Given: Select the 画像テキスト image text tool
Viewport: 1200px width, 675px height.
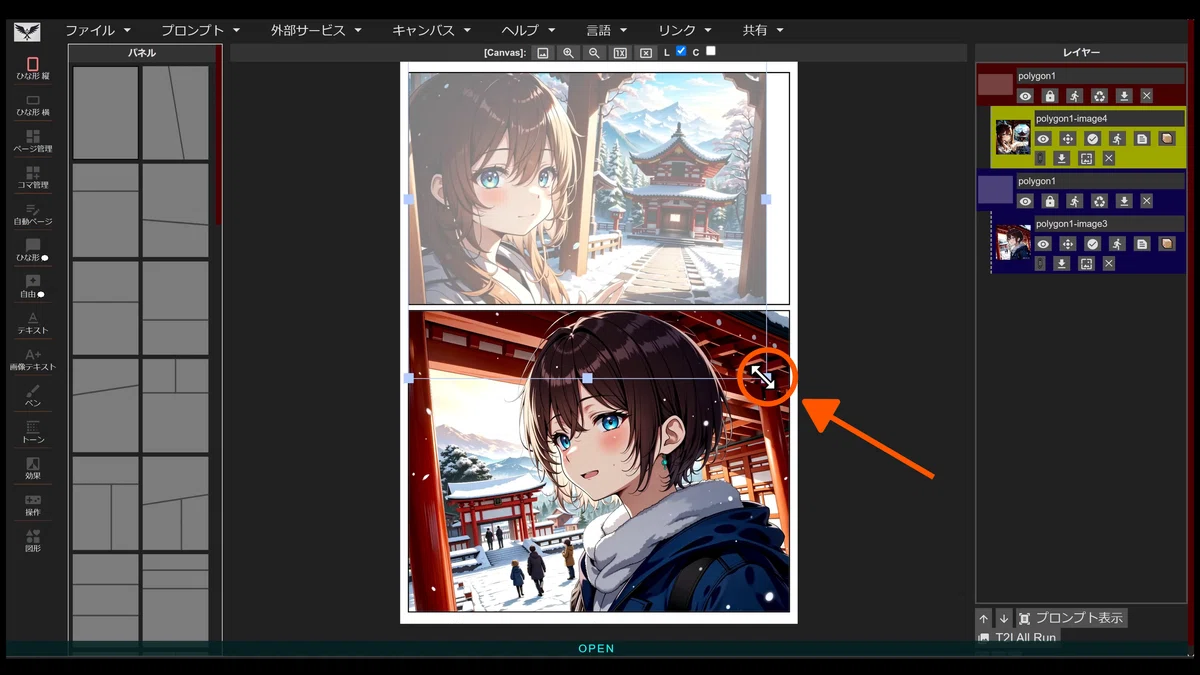Looking at the screenshot, I should tap(32, 360).
